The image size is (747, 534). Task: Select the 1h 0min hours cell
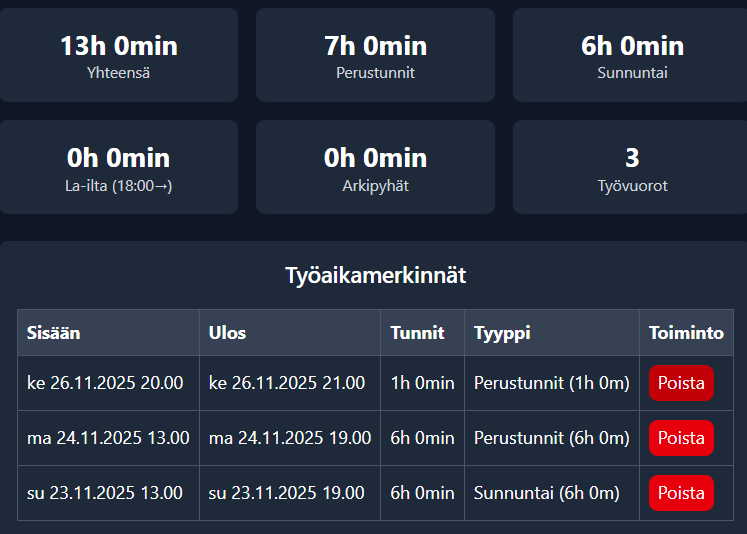(422, 383)
